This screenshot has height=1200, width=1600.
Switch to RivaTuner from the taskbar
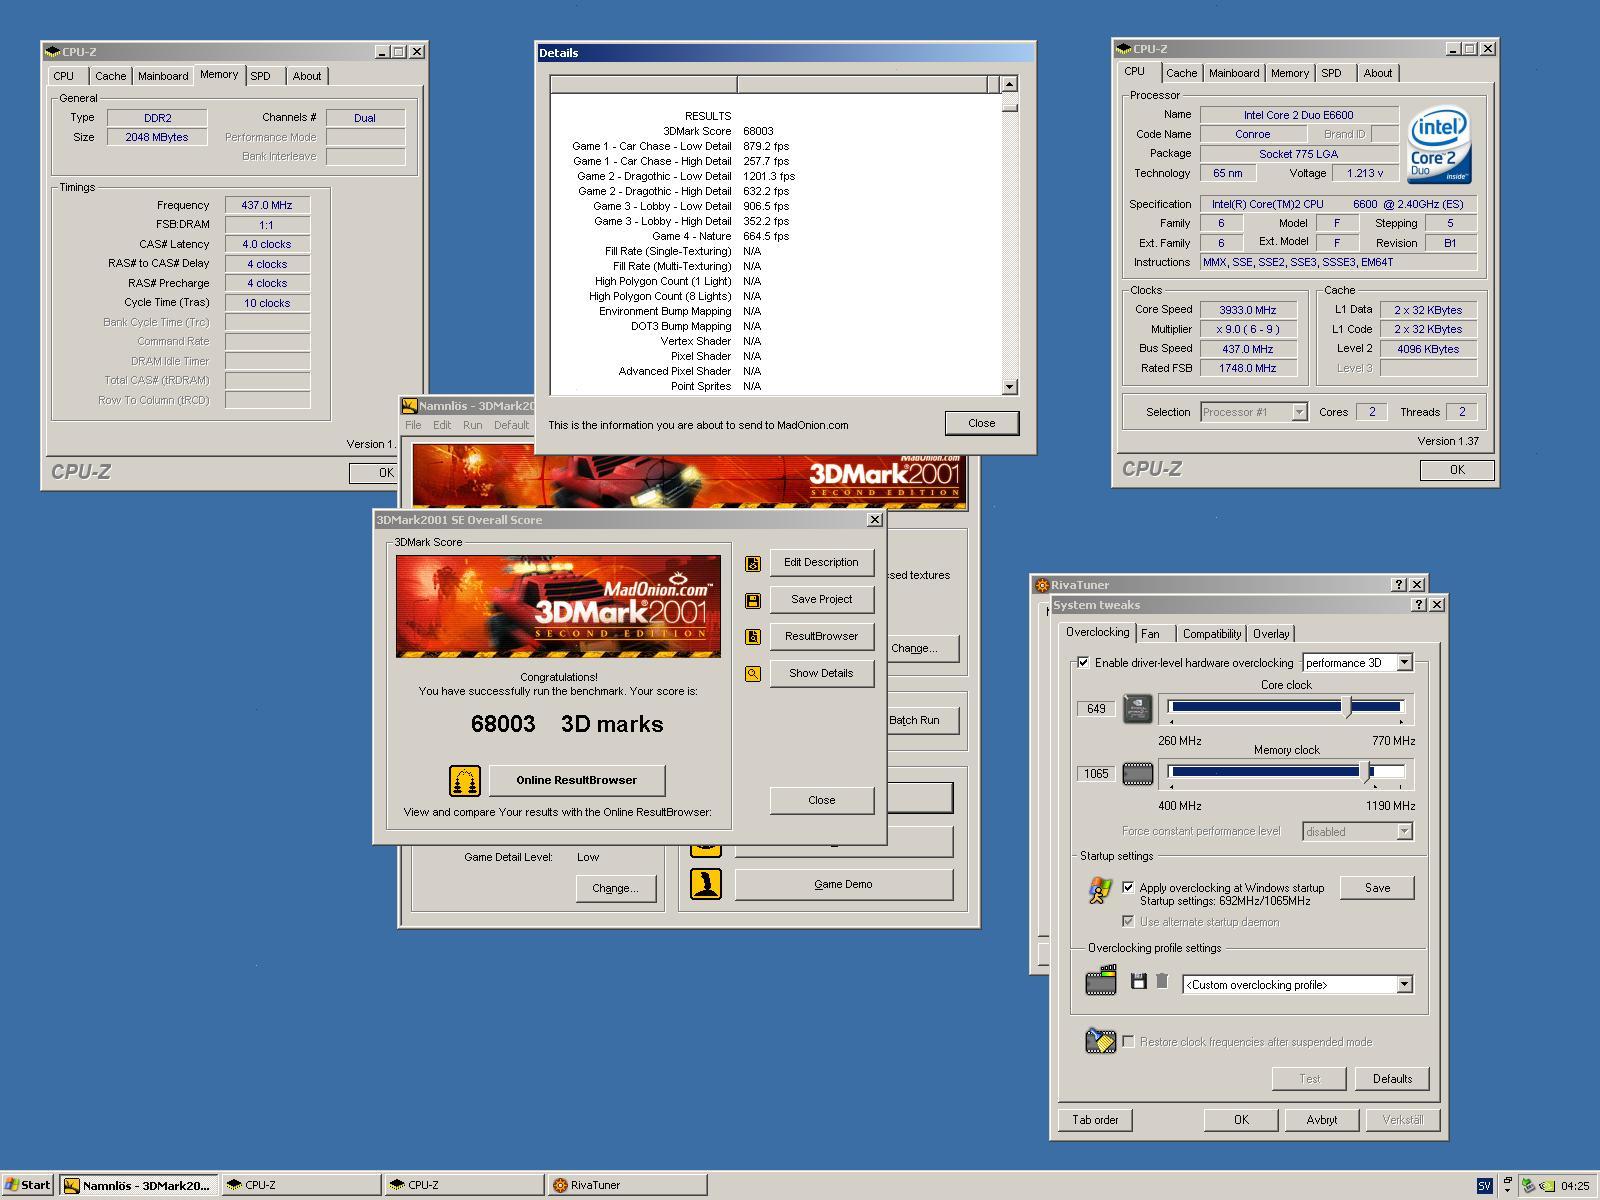627,1185
